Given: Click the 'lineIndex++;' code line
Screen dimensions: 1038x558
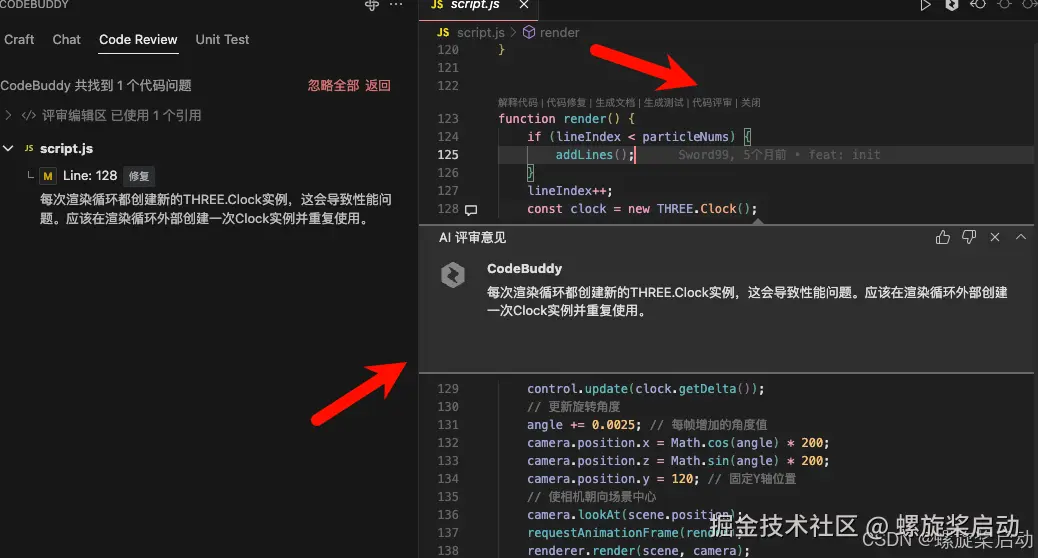Looking at the screenshot, I should pyautogui.click(x=569, y=191).
